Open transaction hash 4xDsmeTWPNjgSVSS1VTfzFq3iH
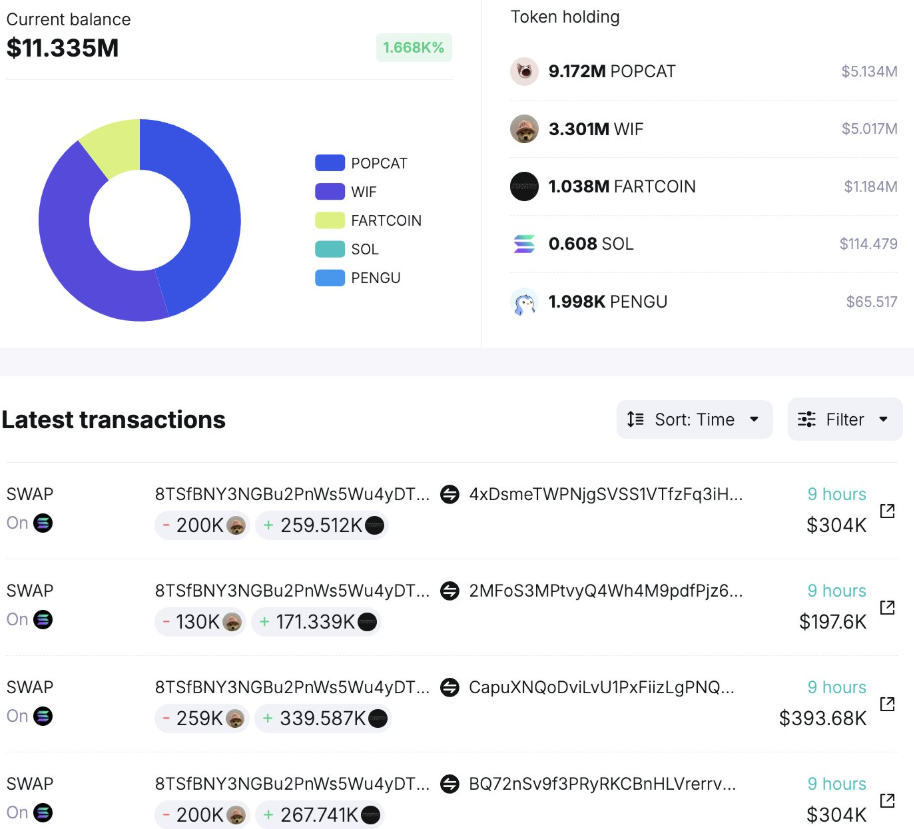Image resolution: width=914 pixels, height=829 pixels. click(605, 494)
